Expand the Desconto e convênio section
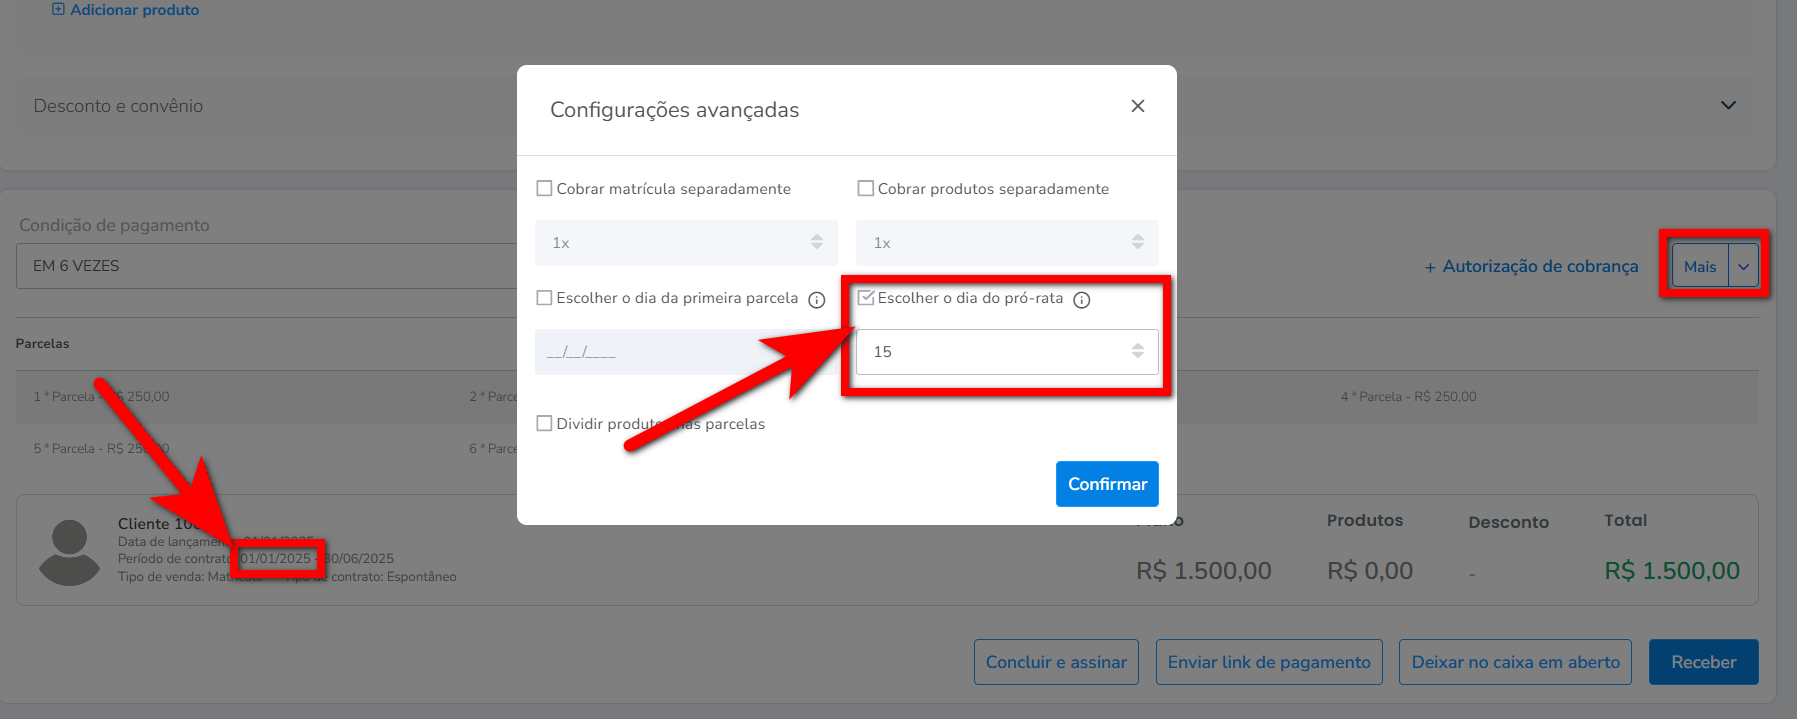1797x719 pixels. click(x=1728, y=106)
